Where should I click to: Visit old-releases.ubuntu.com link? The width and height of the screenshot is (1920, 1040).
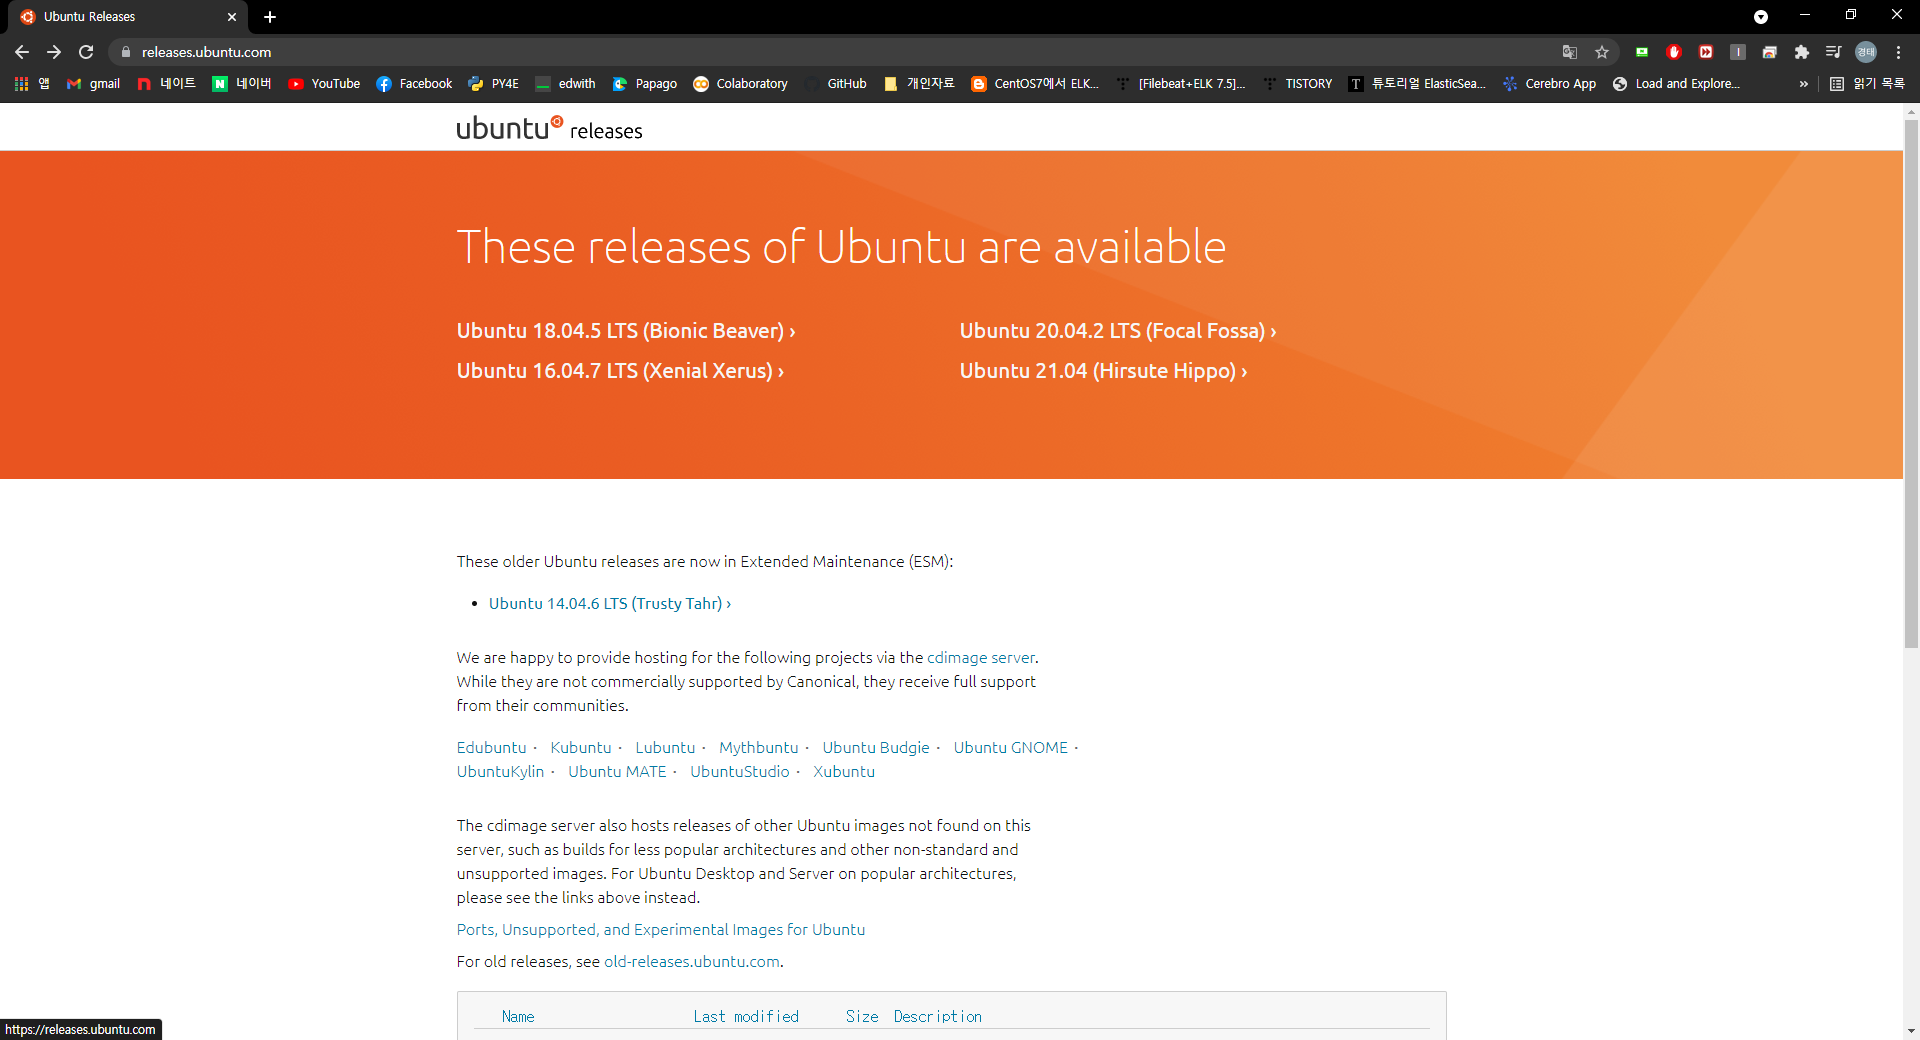pyautogui.click(x=692, y=962)
